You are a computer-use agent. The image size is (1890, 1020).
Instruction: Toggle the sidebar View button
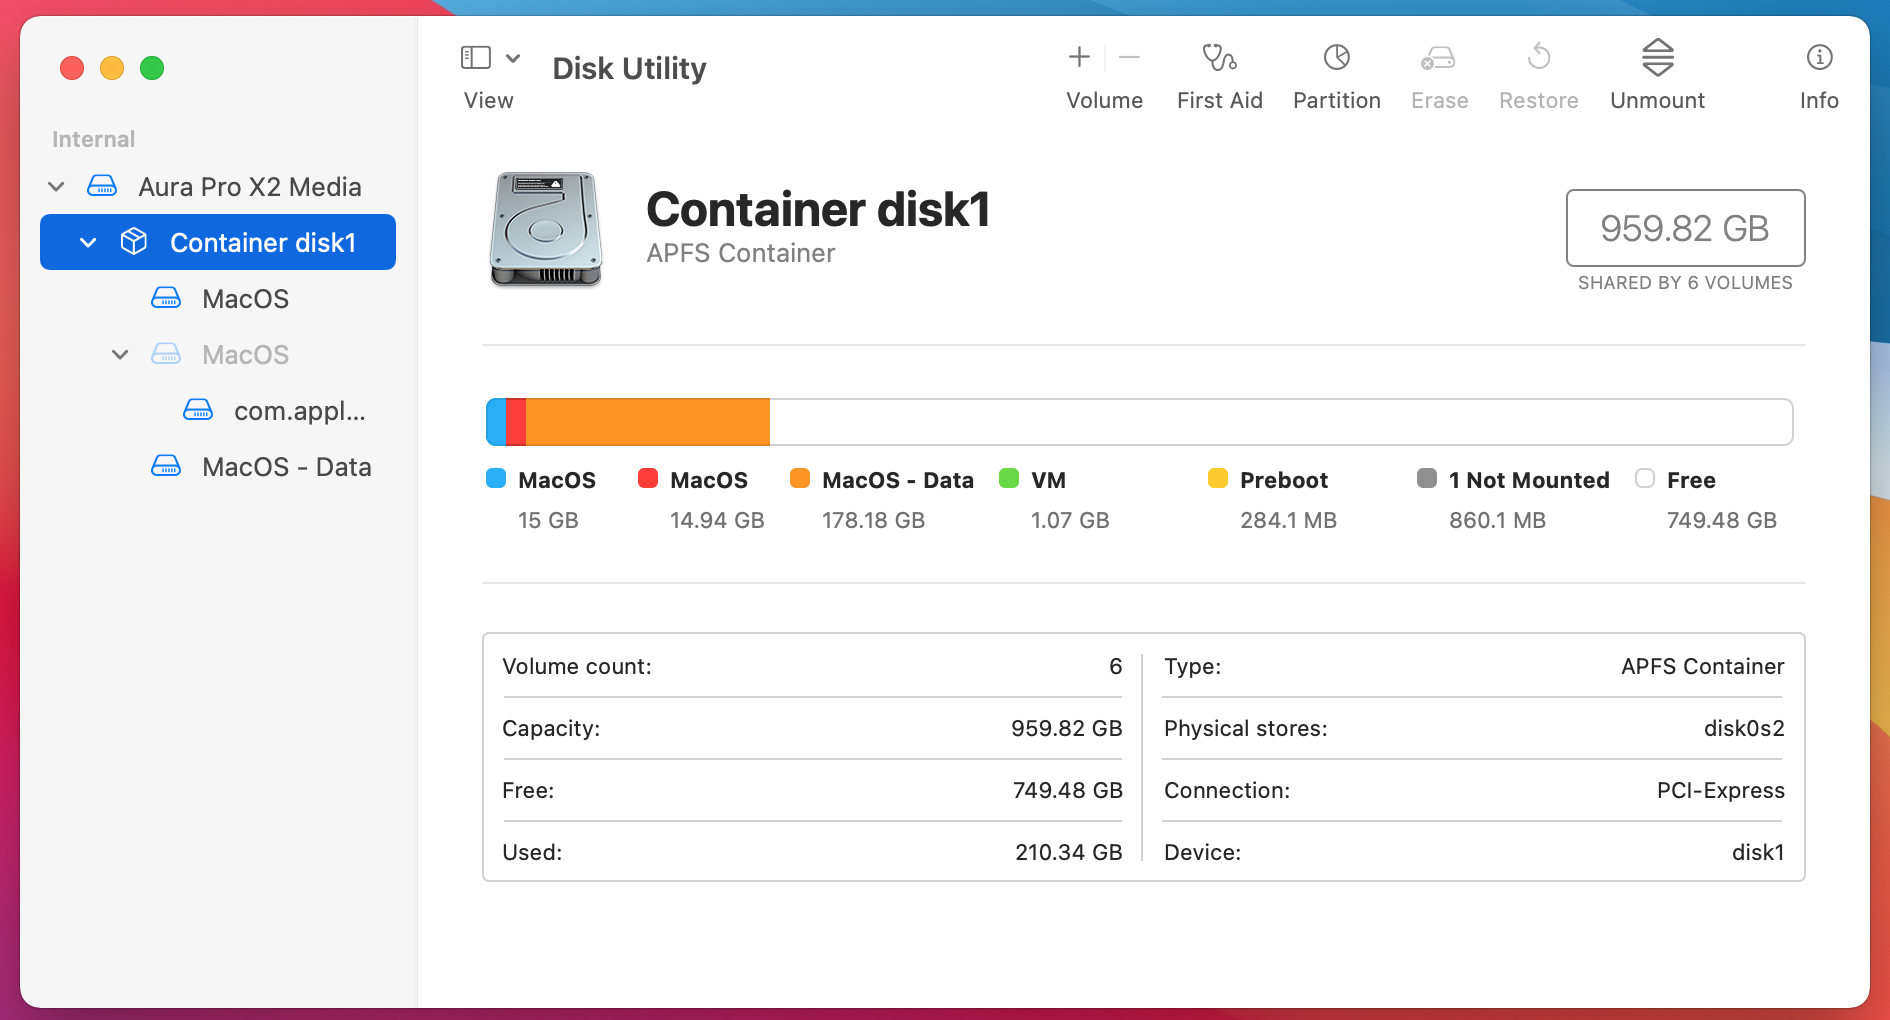pyautogui.click(x=476, y=58)
